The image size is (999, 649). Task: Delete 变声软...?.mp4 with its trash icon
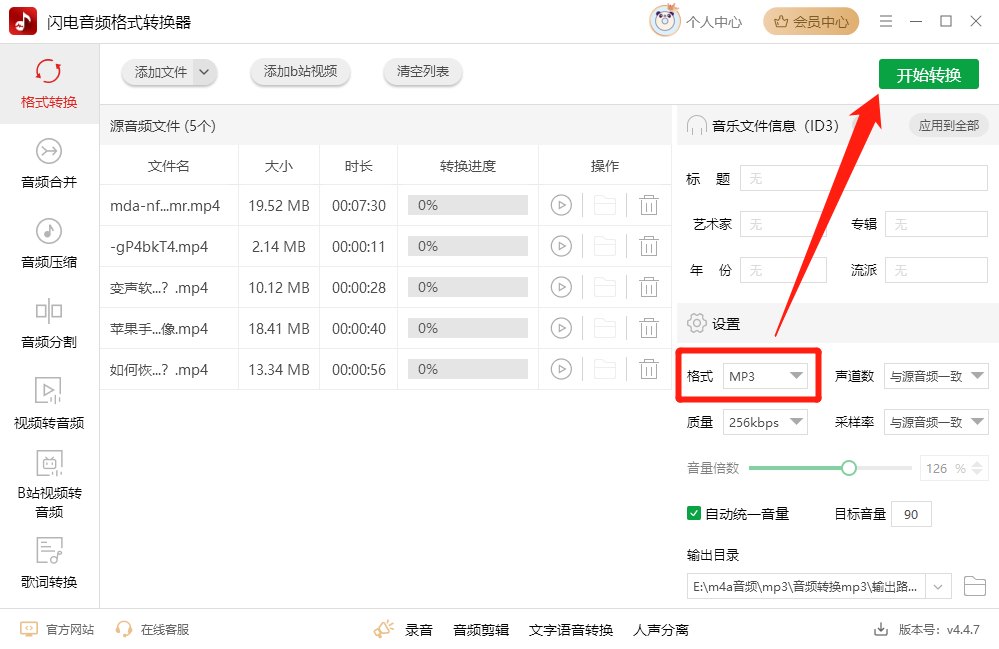(649, 287)
